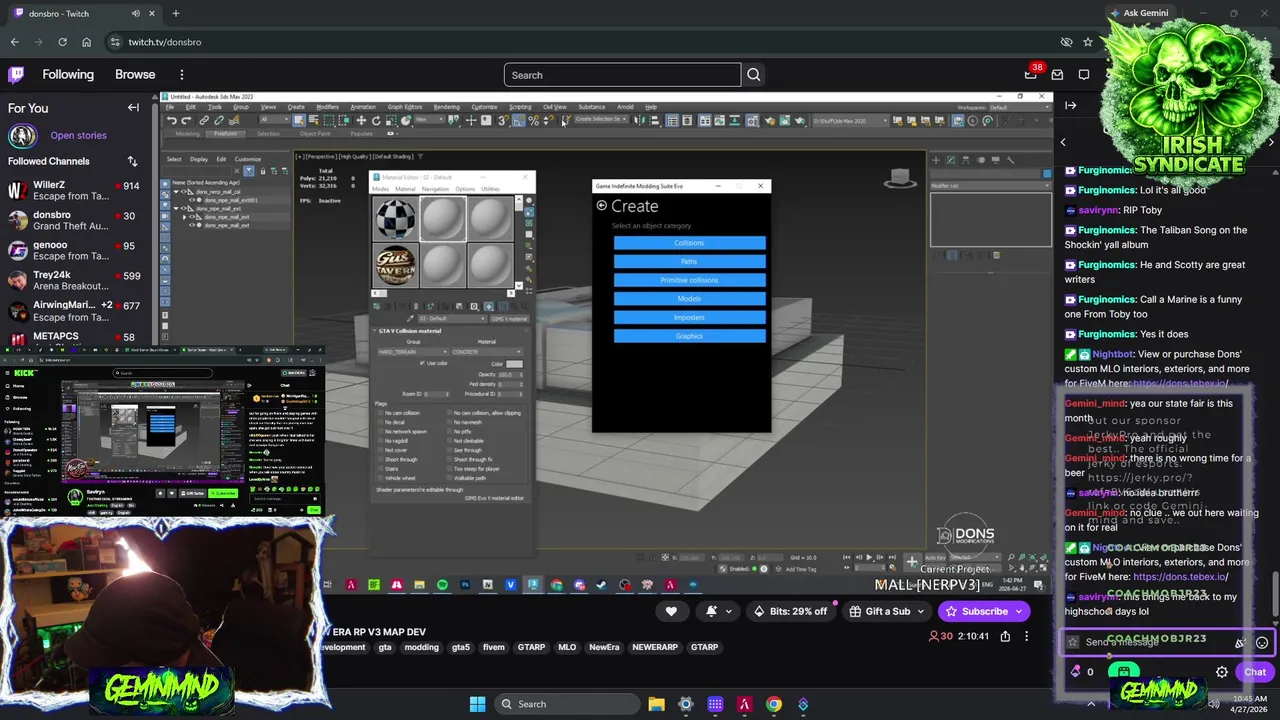Click the browser reload button
1280x720 pixels.
click(x=62, y=42)
